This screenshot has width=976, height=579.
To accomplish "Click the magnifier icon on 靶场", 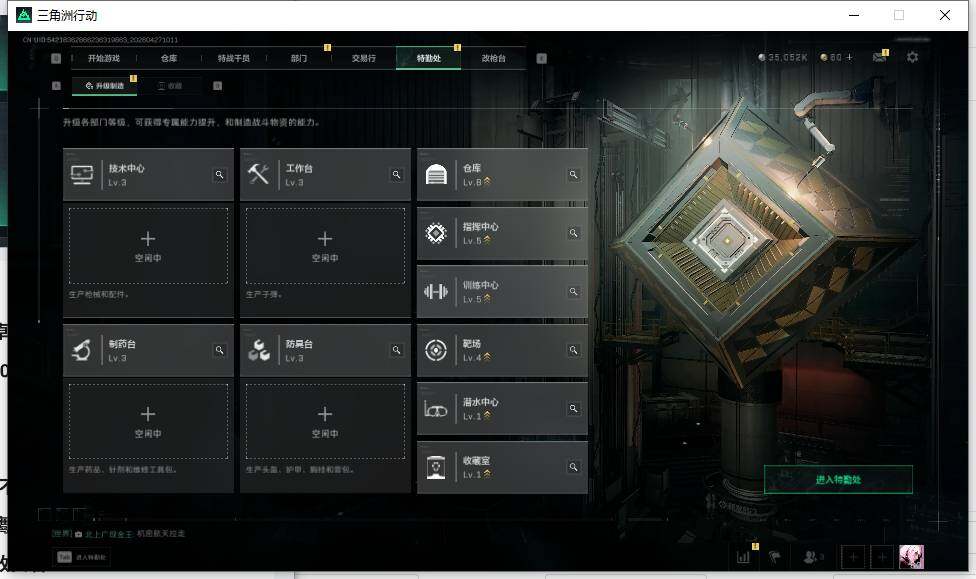I will point(573,351).
